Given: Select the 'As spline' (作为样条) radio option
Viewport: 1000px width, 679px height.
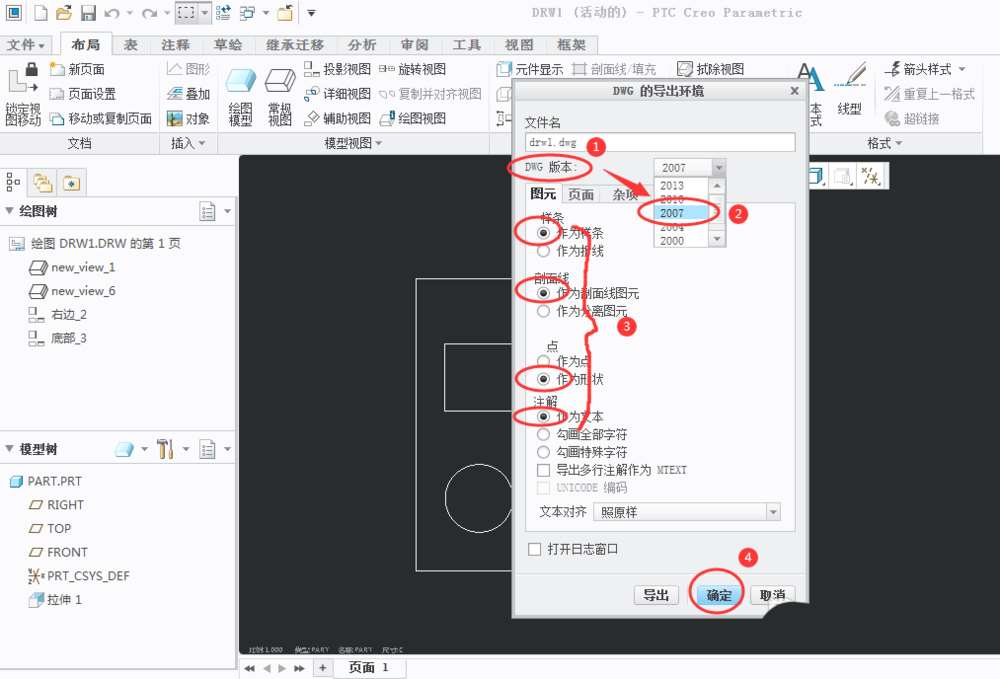Looking at the screenshot, I should (x=543, y=233).
